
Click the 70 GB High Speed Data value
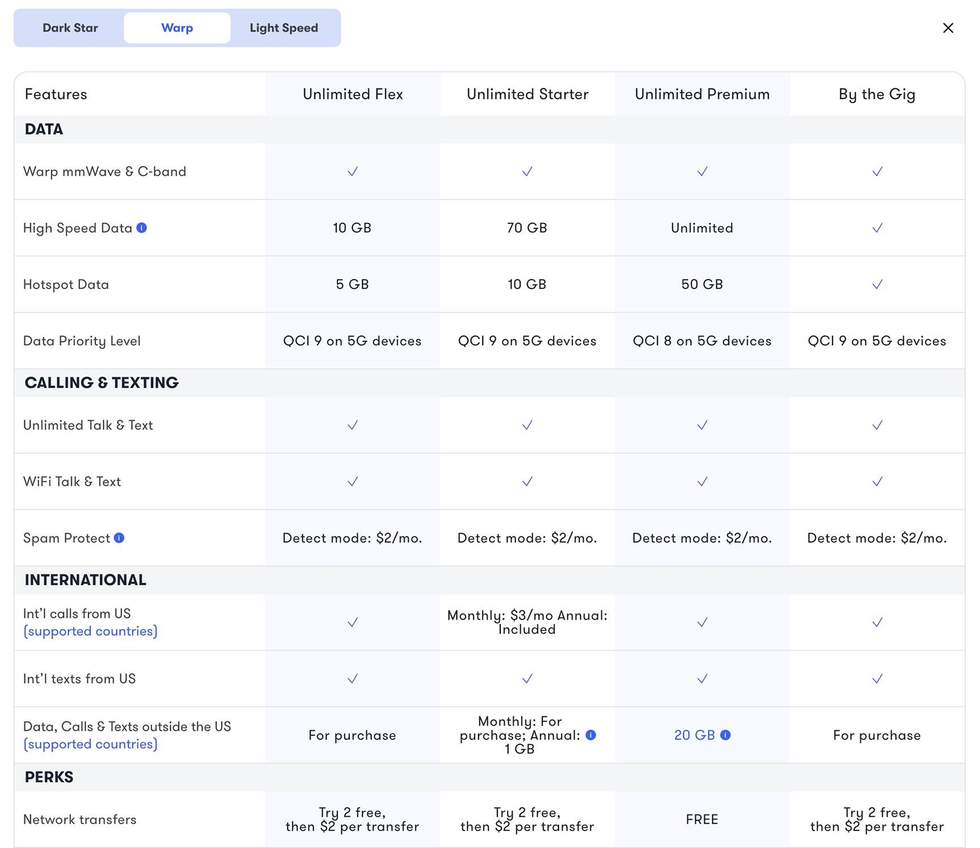[527, 228]
